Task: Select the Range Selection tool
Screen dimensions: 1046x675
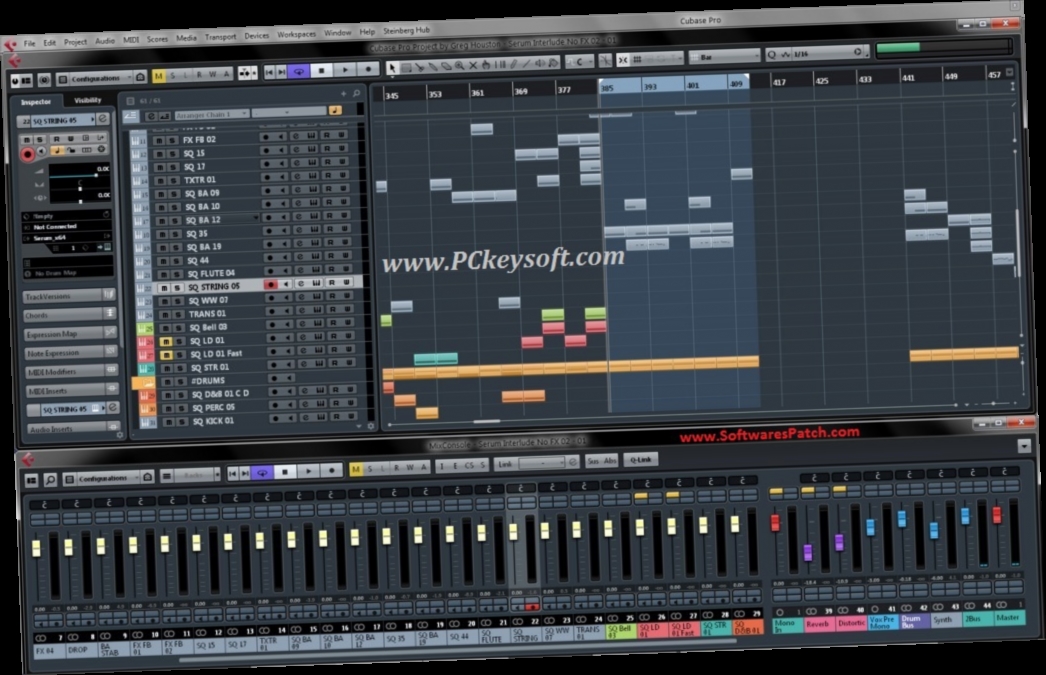Action: (x=406, y=67)
